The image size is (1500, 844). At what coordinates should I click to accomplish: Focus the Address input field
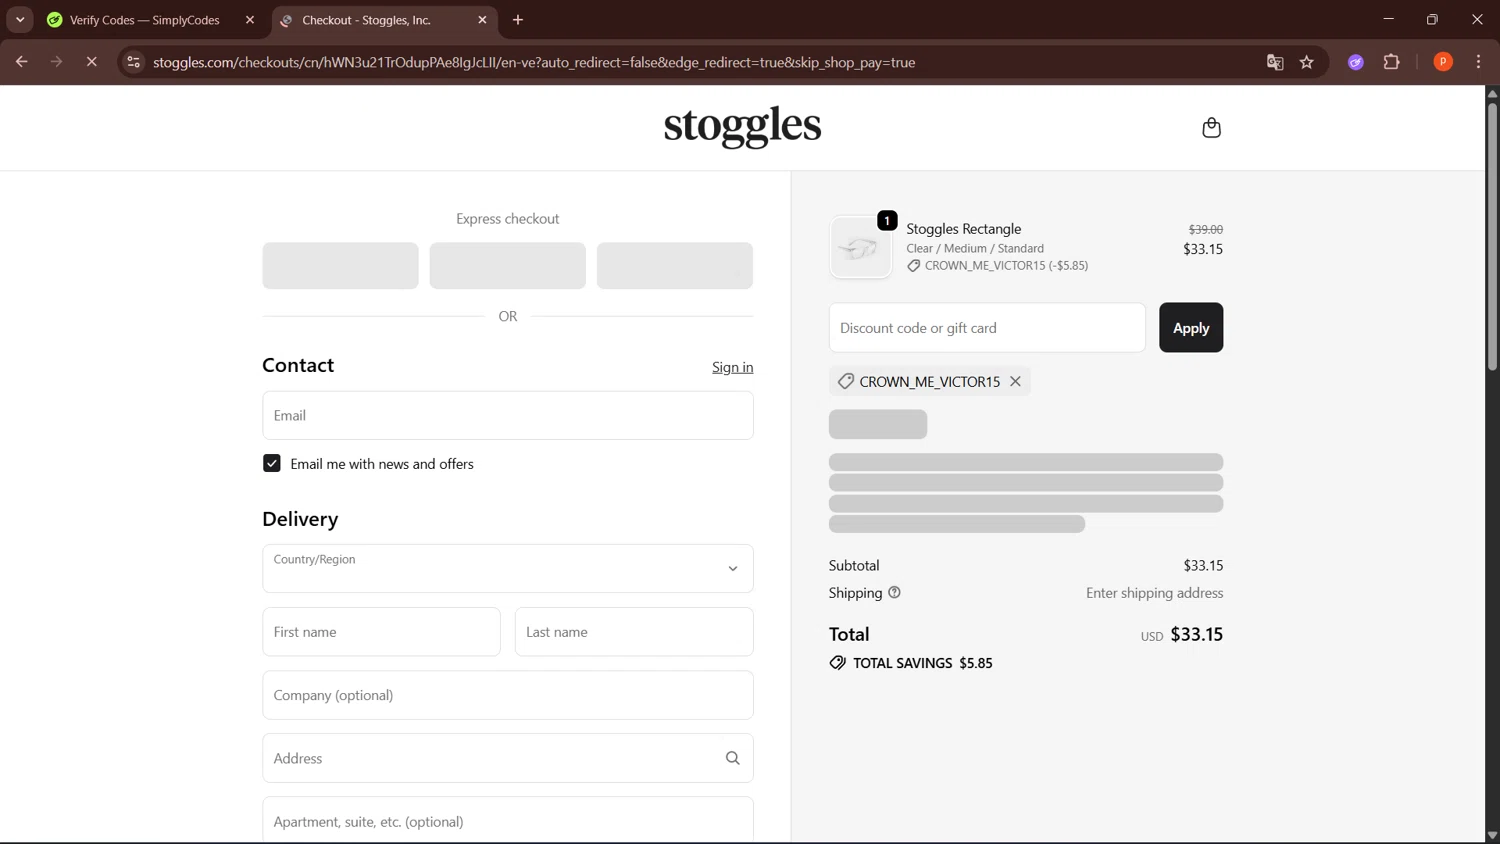(x=508, y=758)
